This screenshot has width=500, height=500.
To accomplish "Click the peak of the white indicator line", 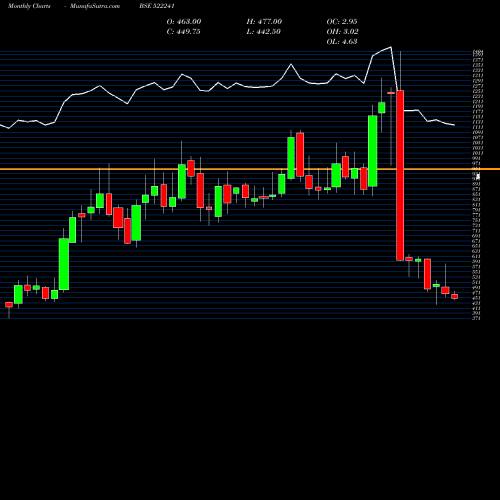I will pyautogui.click(x=391, y=47).
